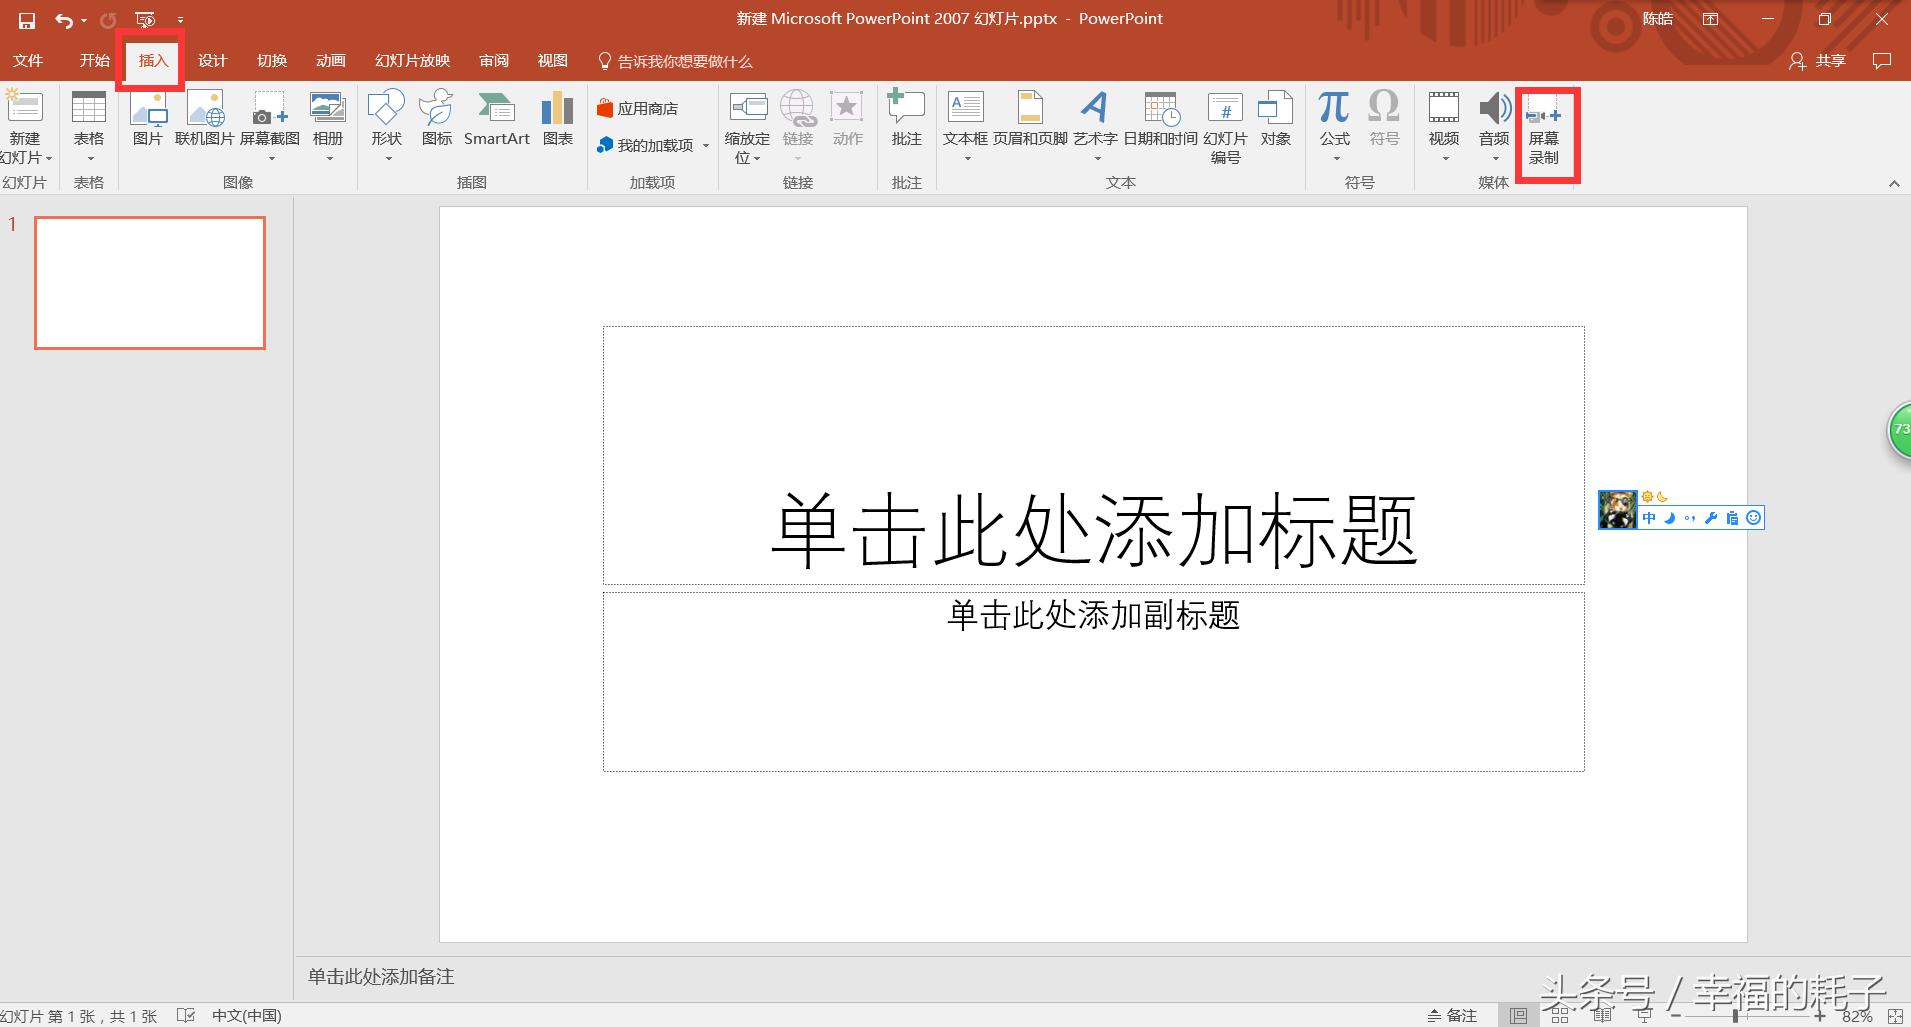1911x1027 pixels.
Task: Switch to the 设计 ribbon tab
Action: point(212,60)
